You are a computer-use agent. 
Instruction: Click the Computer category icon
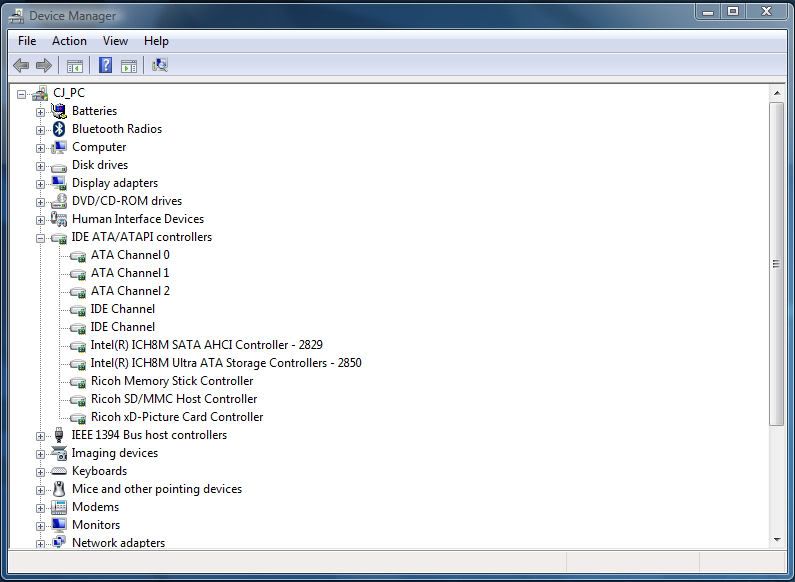coord(59,147)
